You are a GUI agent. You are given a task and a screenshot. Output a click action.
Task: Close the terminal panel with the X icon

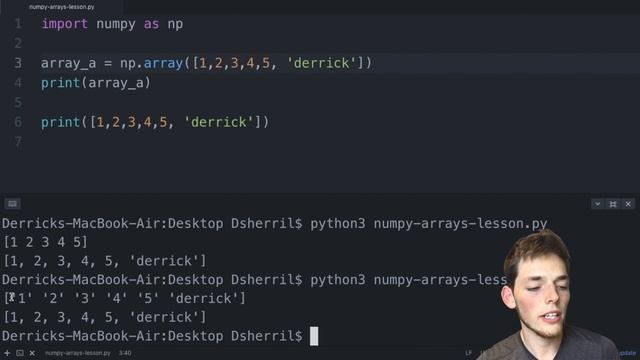[x=628, y=204]
